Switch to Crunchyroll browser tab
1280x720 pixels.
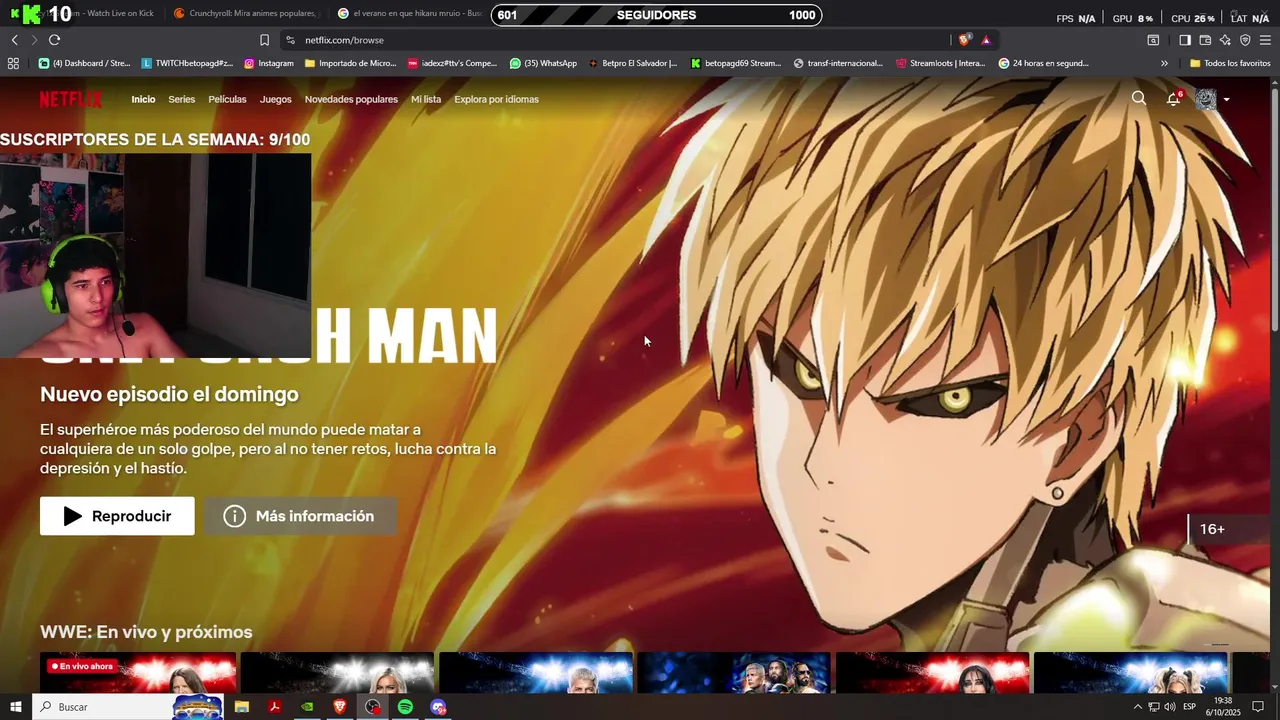[245, 14]
